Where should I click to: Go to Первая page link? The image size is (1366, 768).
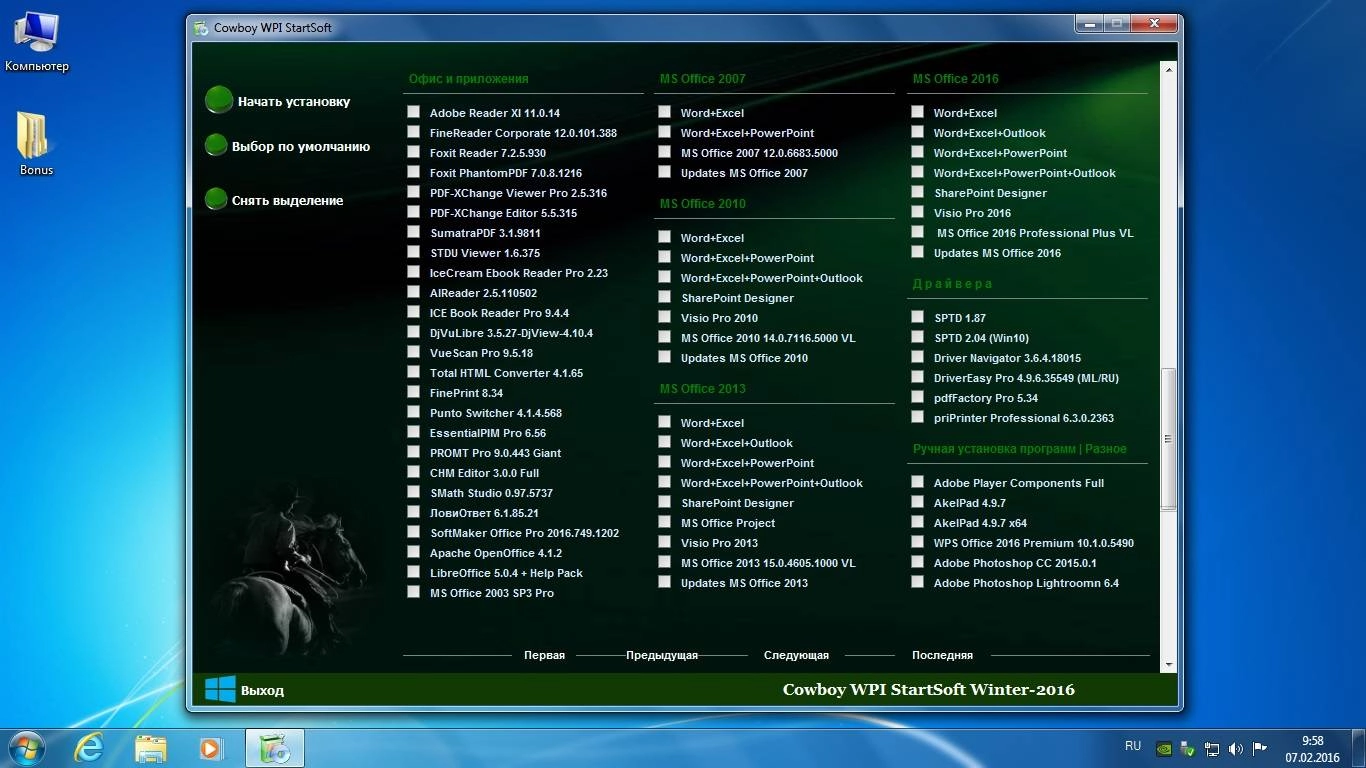(544, 655)
